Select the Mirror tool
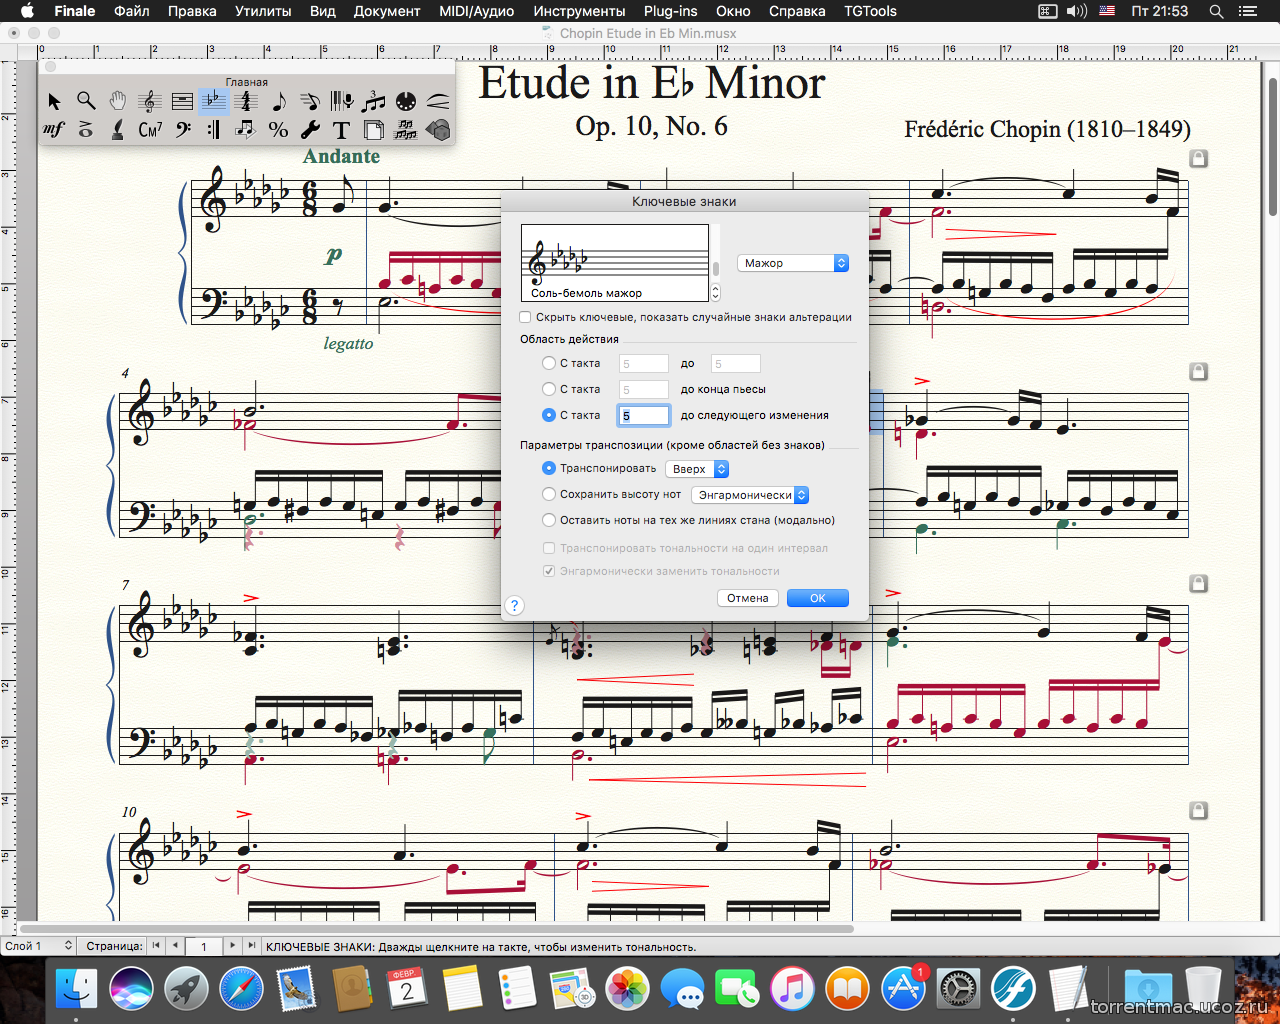1280x1024 pixels. click(405, 129)
